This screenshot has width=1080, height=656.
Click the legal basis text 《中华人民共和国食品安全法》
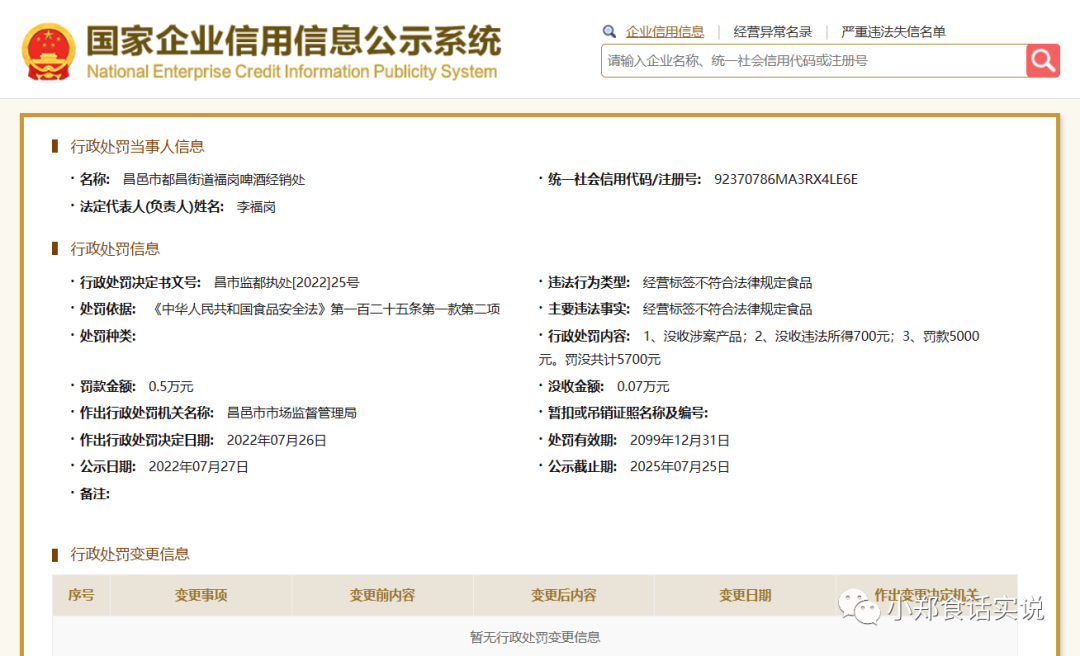(x=238, y=309)
